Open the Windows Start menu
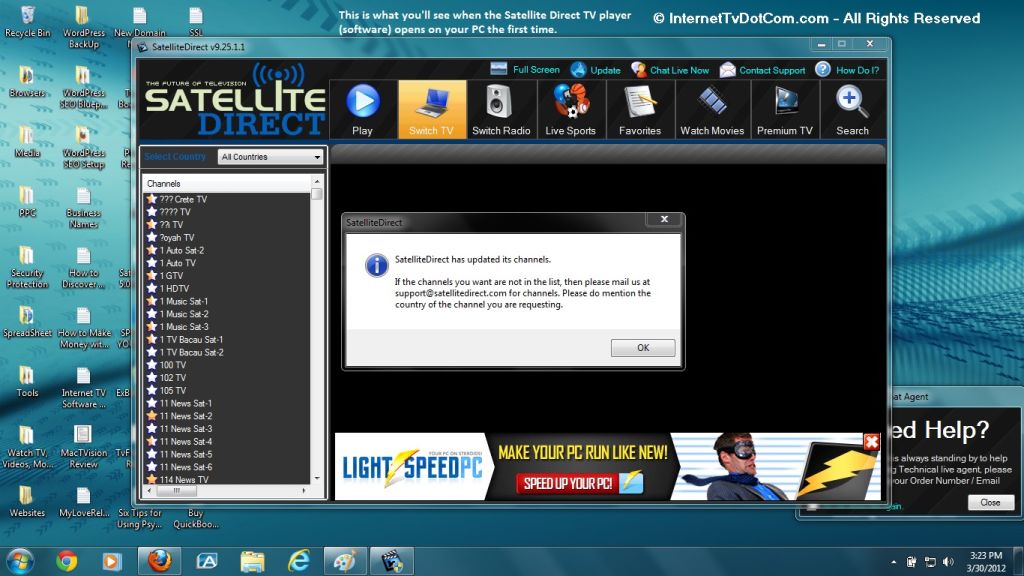 20,561
